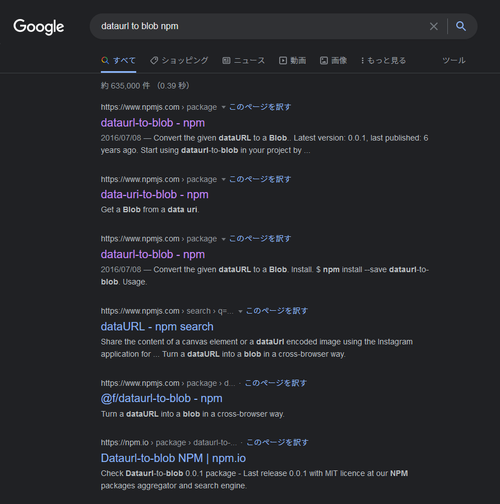Click このページを訳す above data-uri-to-blob result
Screen dimensions: 500x504
point(260,179)
